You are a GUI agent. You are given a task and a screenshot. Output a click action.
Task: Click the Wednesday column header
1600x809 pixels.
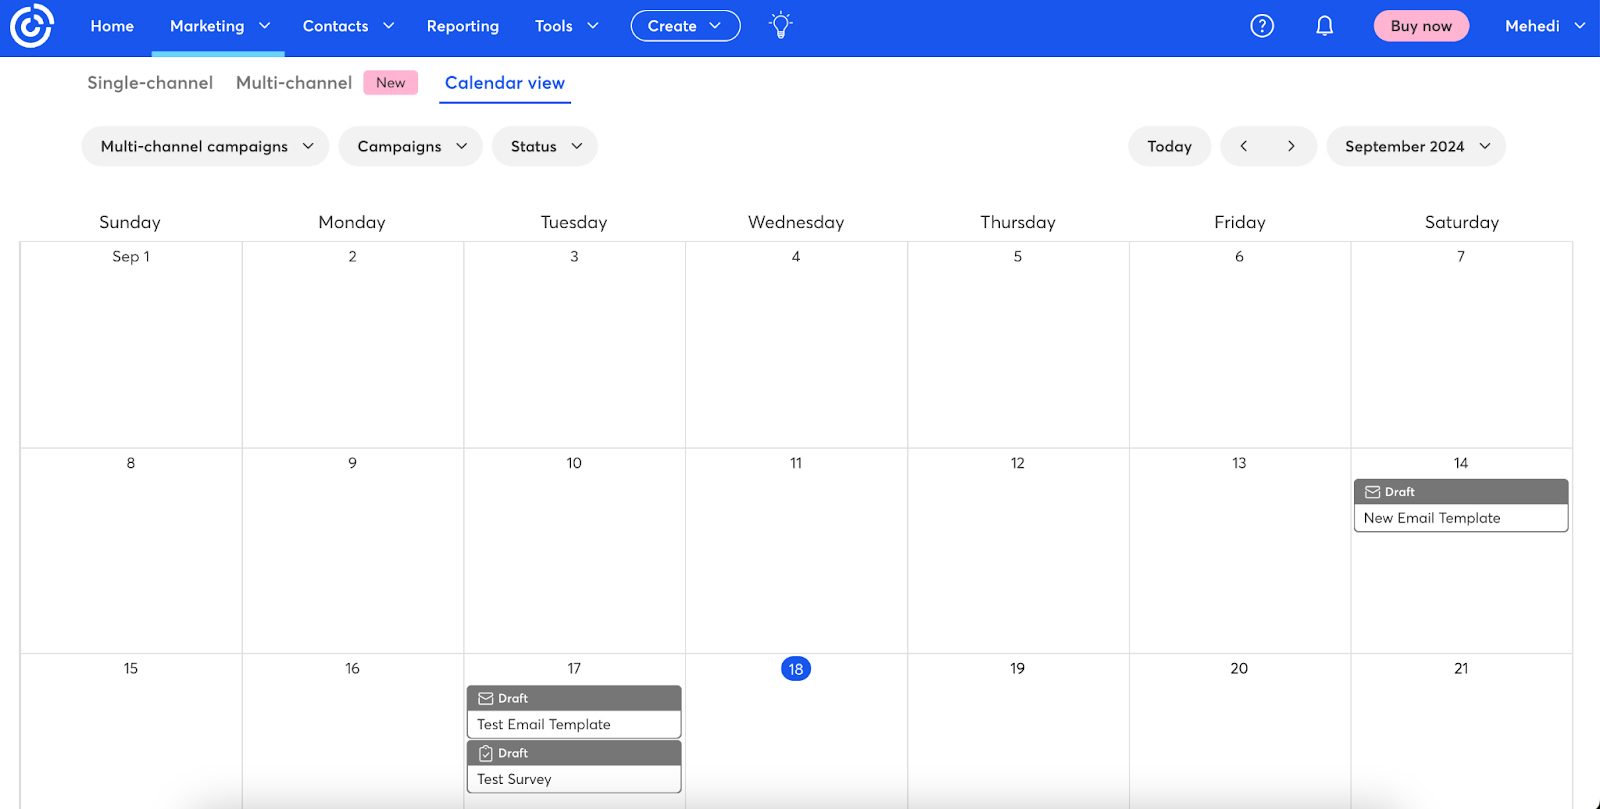click(796, 222)
